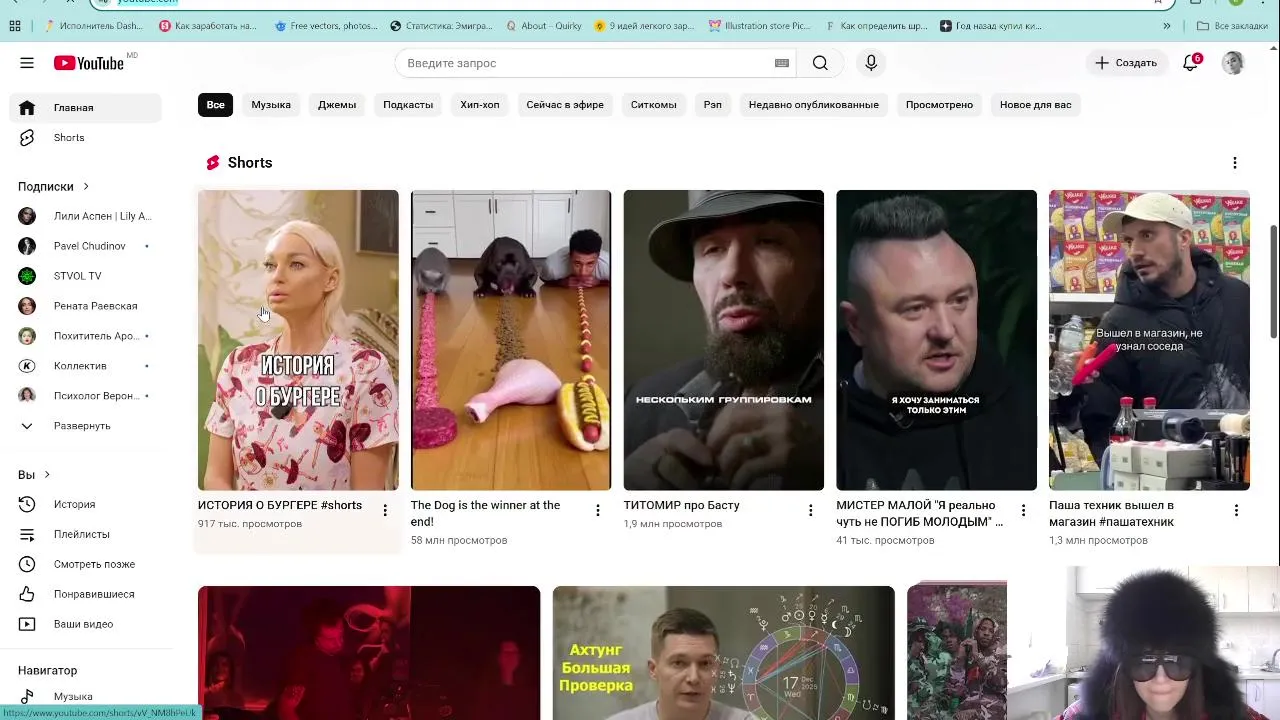Click the YouTube logo
Screen dimensions: 1280x720
pos(89,63)
